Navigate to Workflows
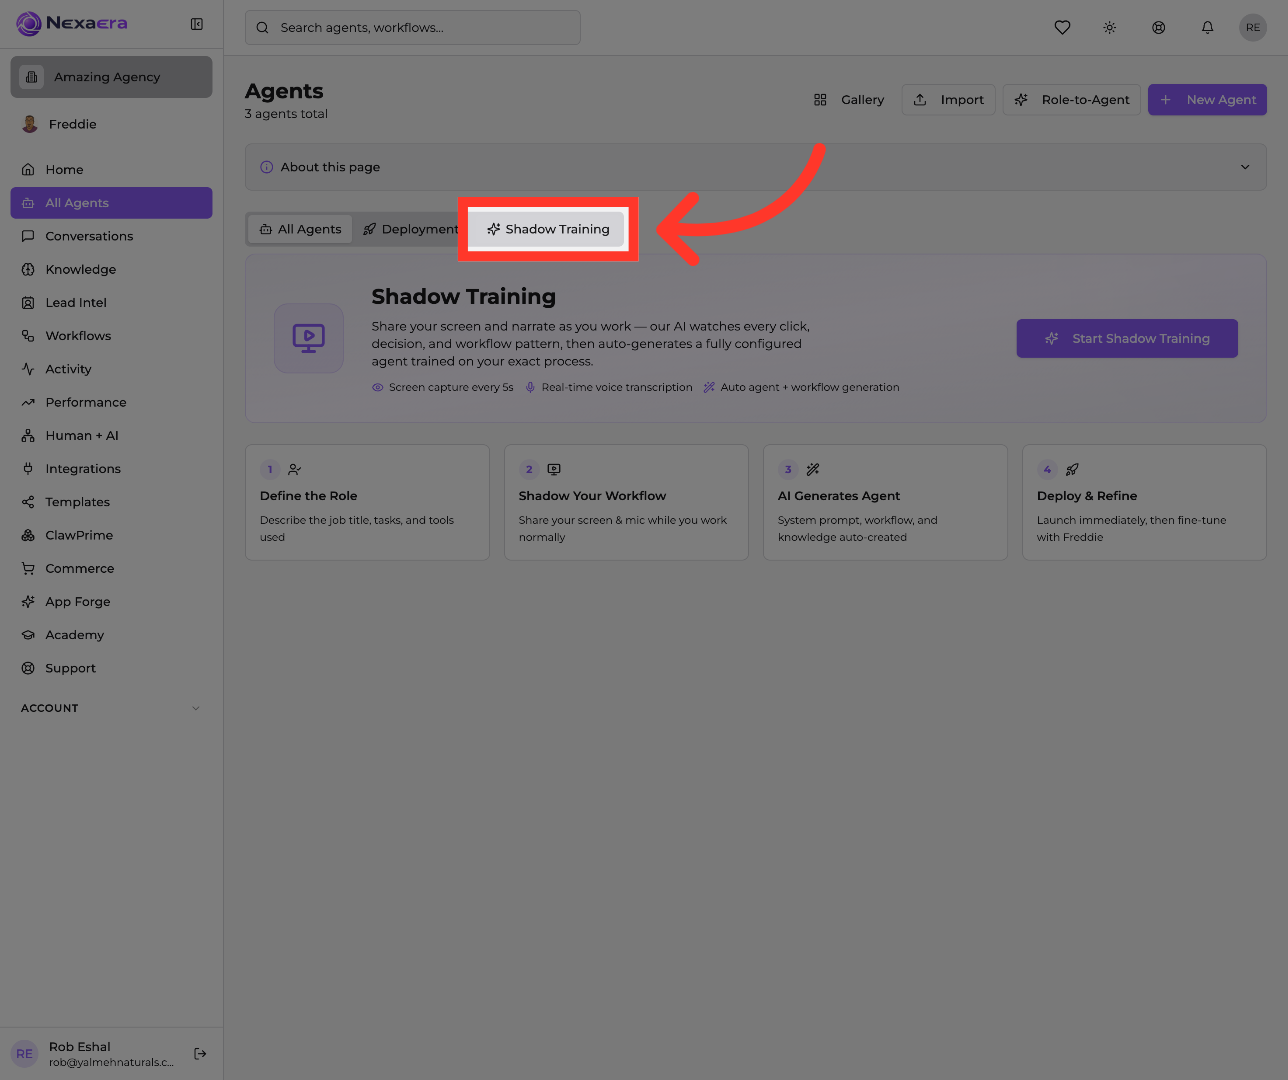The width and height of the screenshot is (1288, 1080). click(x=111, y=336)
